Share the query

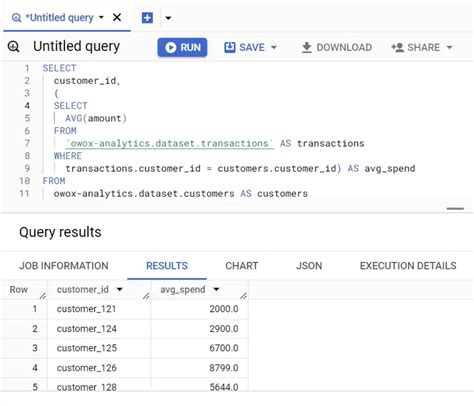click(415, 47)
